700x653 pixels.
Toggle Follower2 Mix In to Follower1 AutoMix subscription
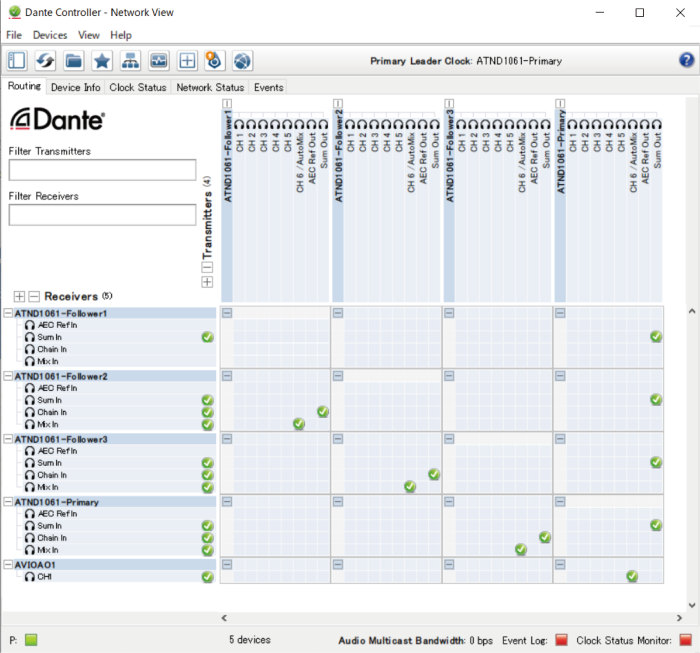(x=299, y=424)
